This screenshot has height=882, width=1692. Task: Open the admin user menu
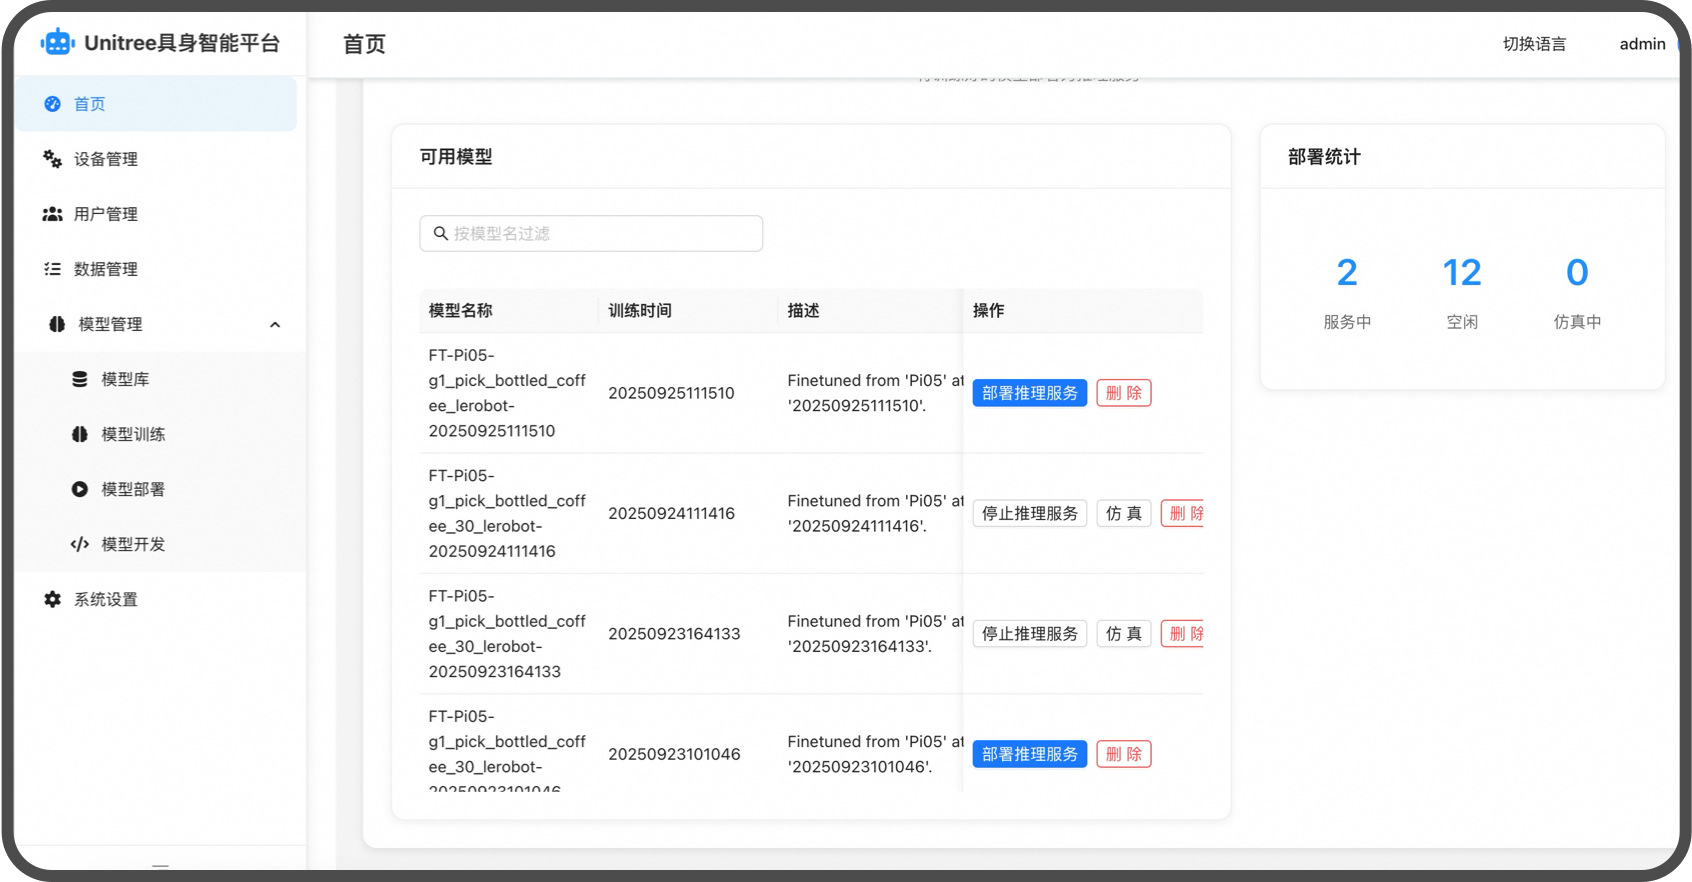[1642, 44]
